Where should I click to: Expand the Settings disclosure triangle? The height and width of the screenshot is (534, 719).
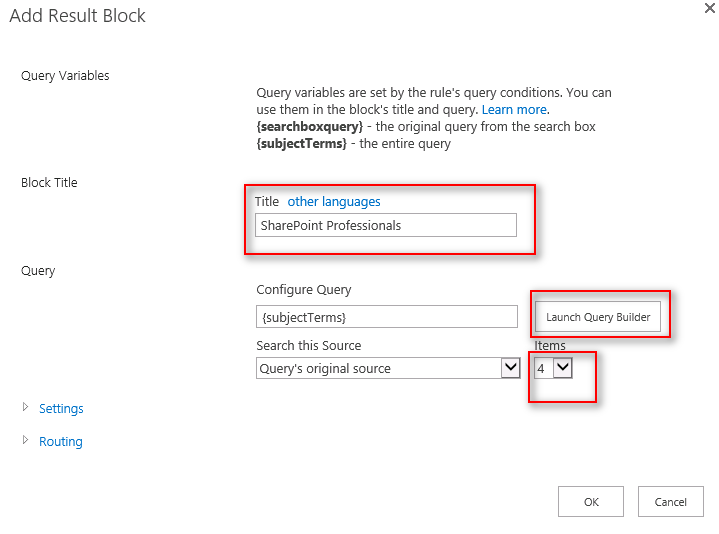pyautogui.click(x=25, y=408)
